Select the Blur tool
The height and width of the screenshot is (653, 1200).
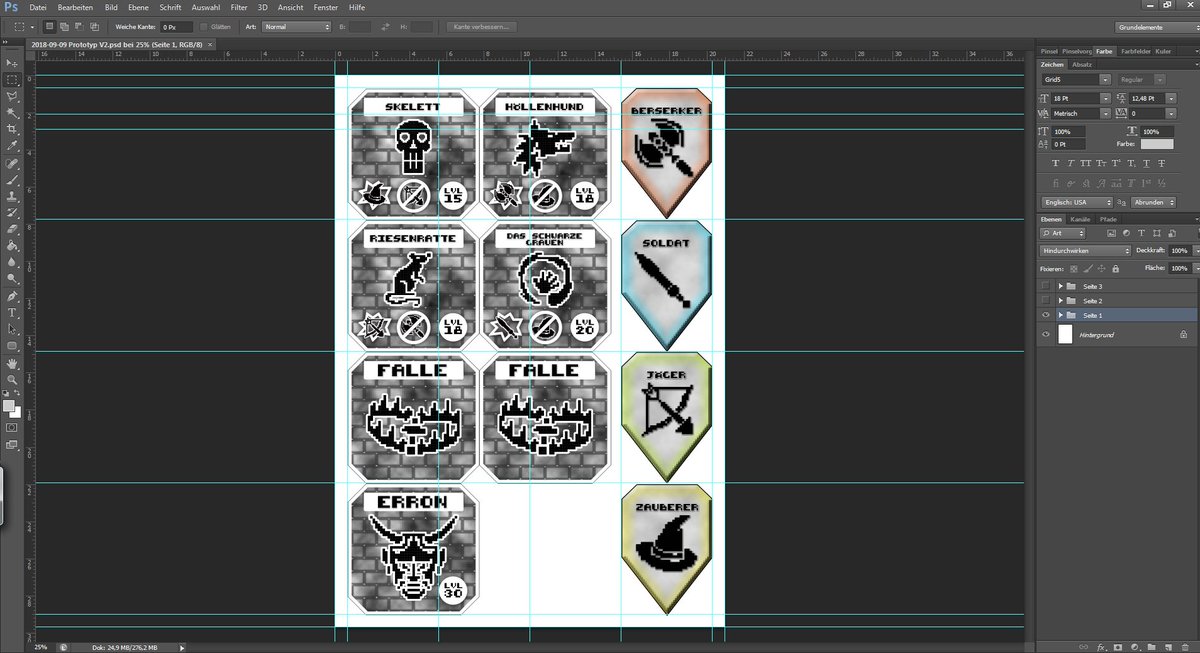pos(13,262)
